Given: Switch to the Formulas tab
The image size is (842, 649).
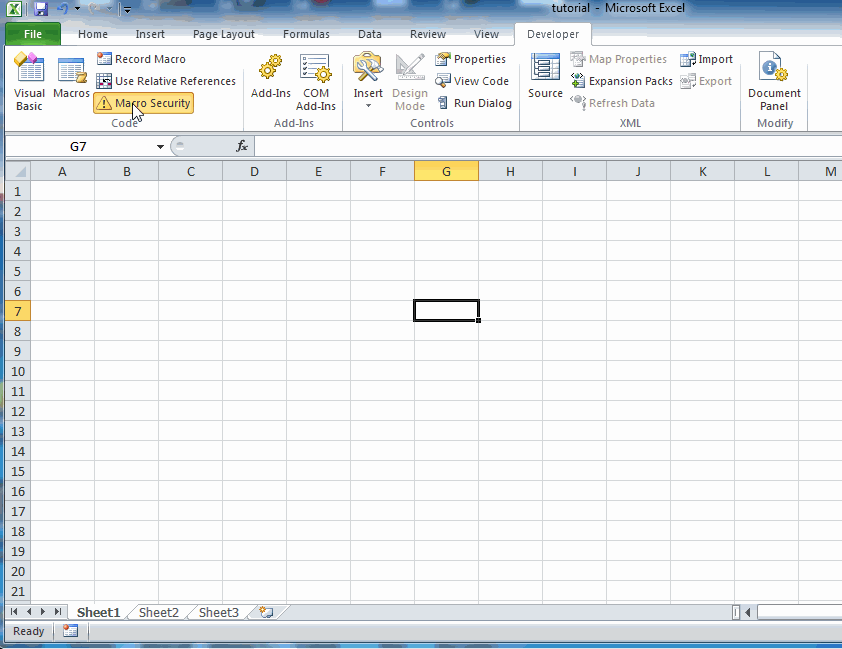Looking at the screenshot, I should [306, 34].
